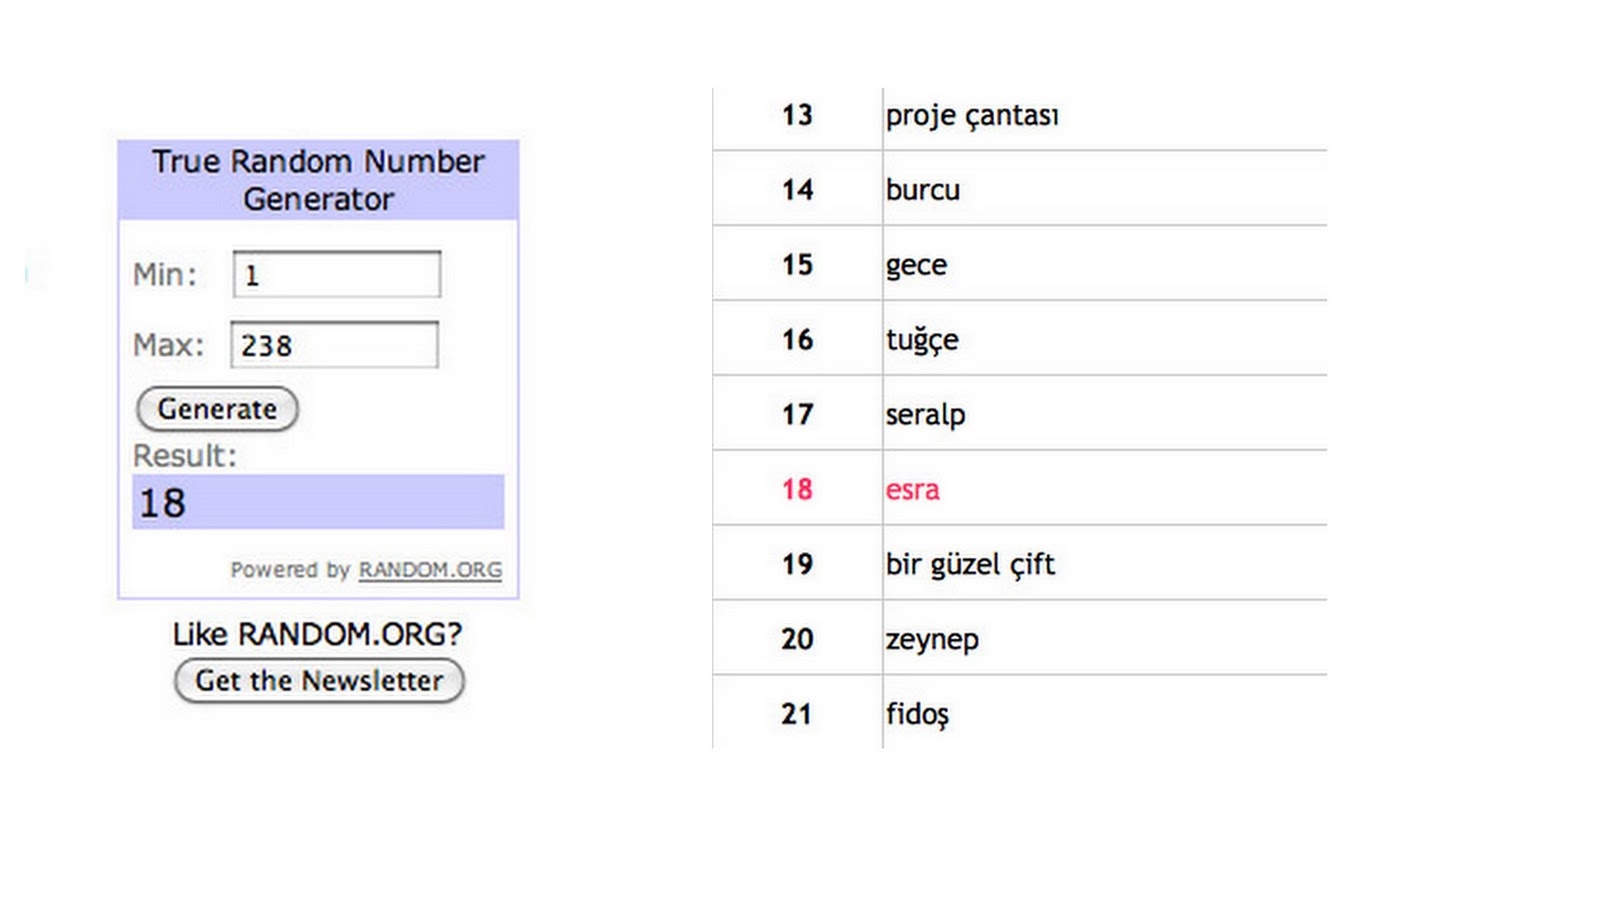1600x903 pixels.
Task: Click the Generate button
Action: (x=217, y=409)
